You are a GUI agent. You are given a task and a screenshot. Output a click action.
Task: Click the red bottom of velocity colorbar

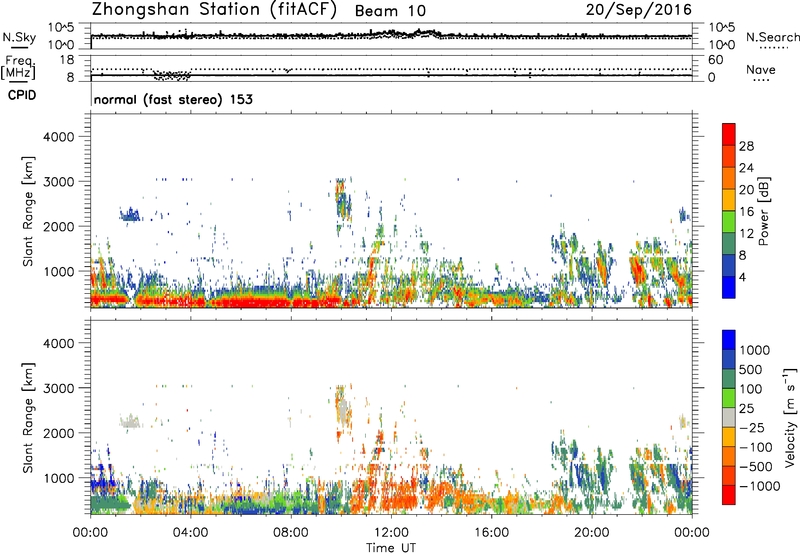pyautogui.click(x=729, y=495)
